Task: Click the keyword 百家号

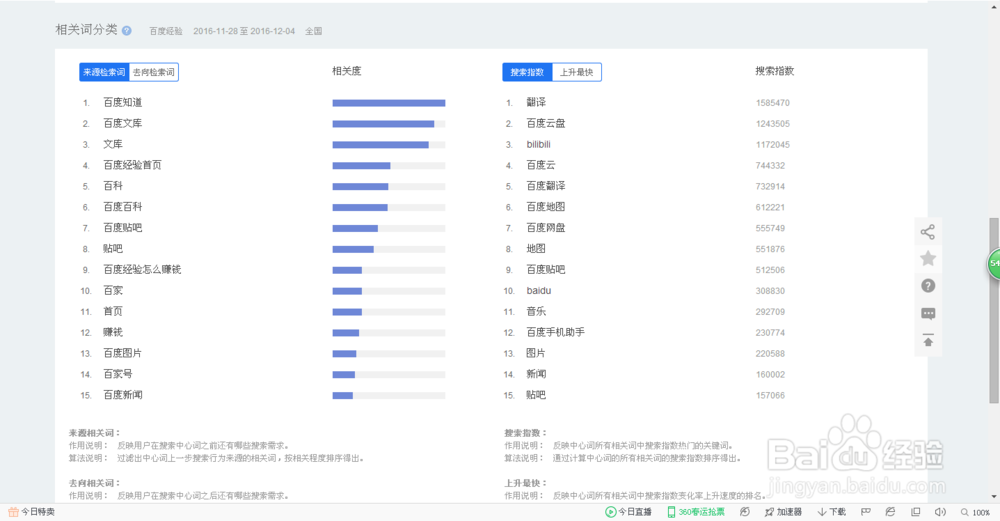Action: [x=117, y=374]
